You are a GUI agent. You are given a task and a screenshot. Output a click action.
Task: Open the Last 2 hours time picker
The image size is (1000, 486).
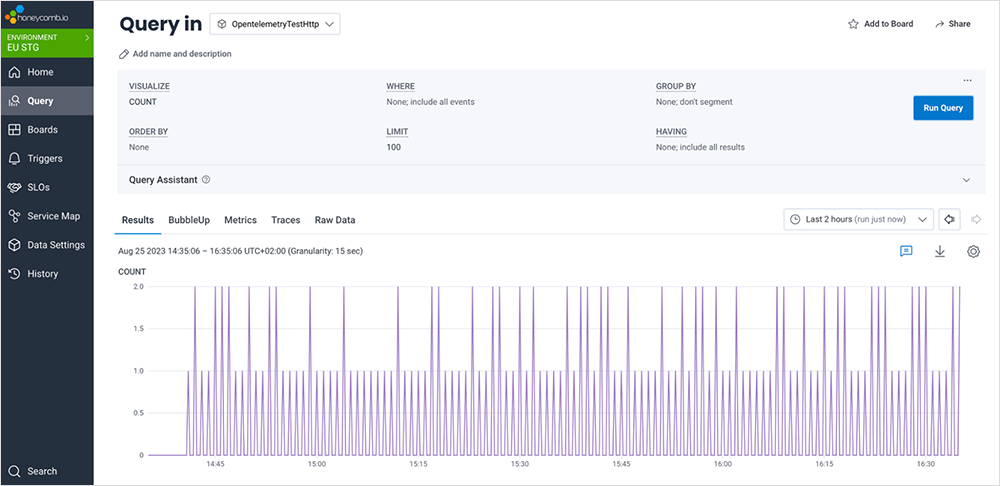pyautogui.click(x=858, y=219)
